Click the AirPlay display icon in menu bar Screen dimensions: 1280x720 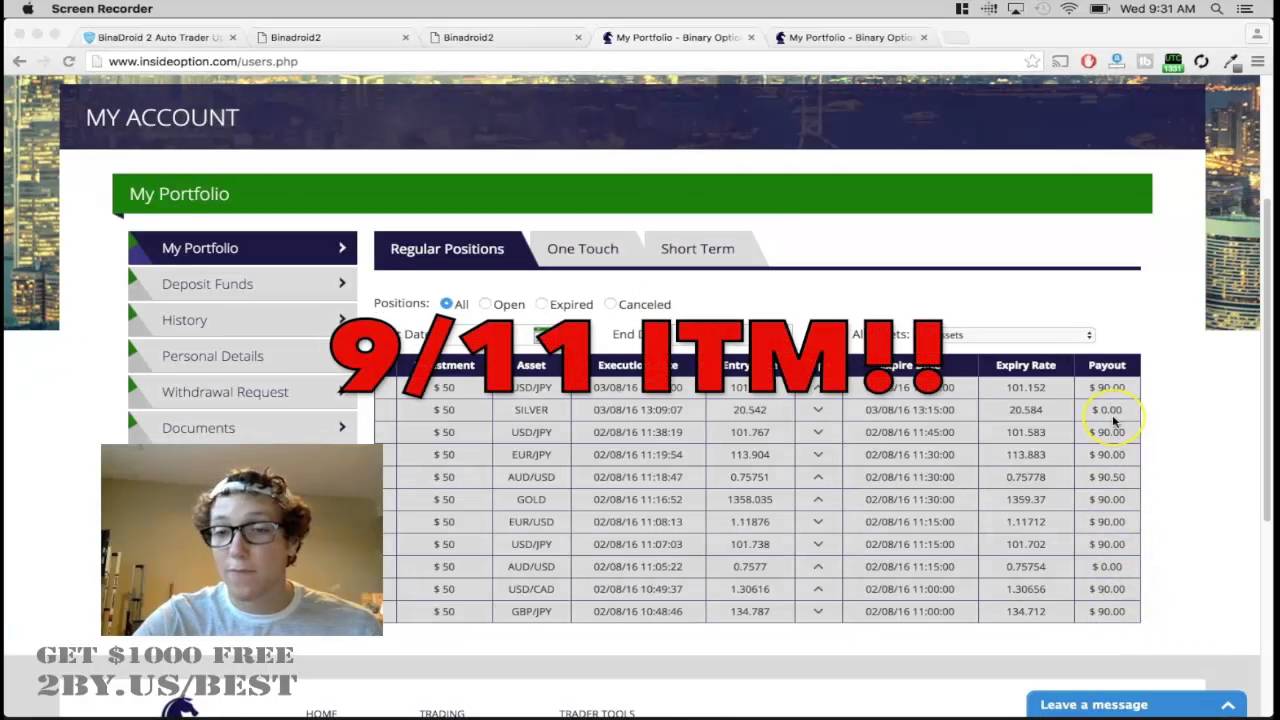pos(1016,9)
